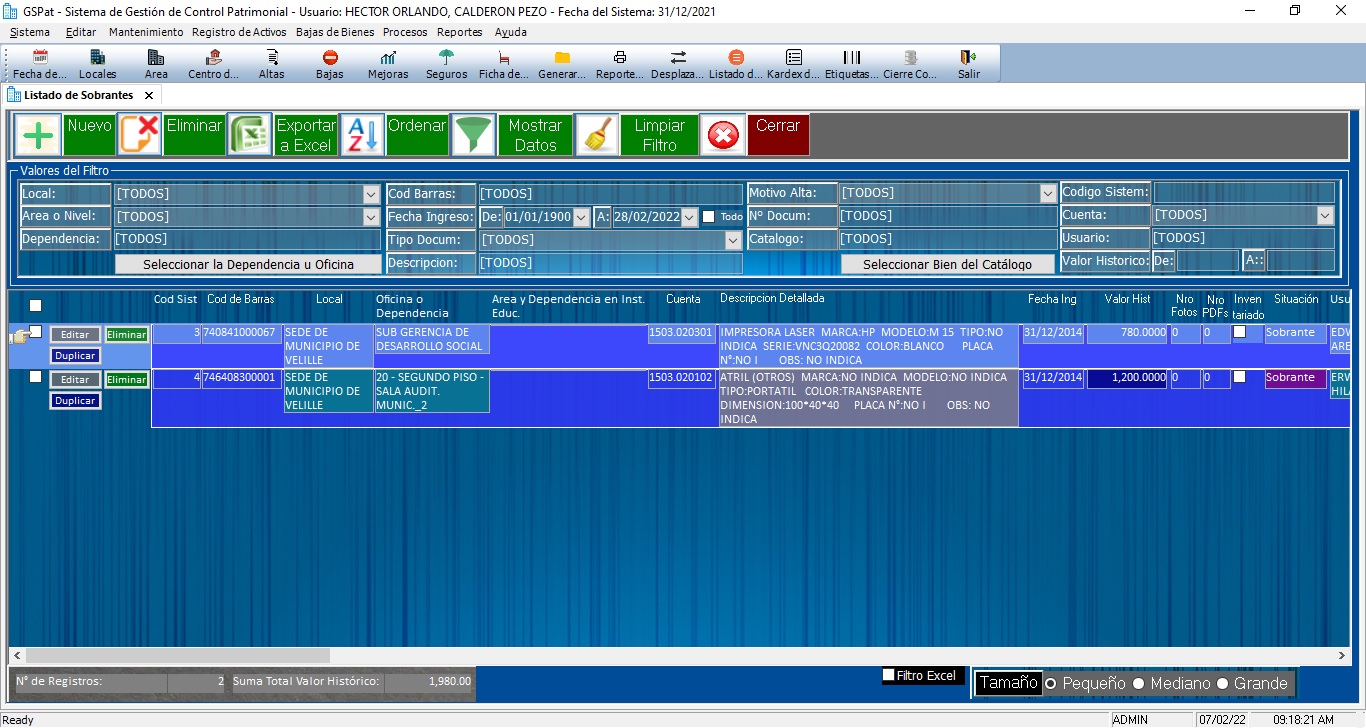Open the Locales toolbar icon
The height and width of the screenshot is (728, 1366).
(97, 64)
